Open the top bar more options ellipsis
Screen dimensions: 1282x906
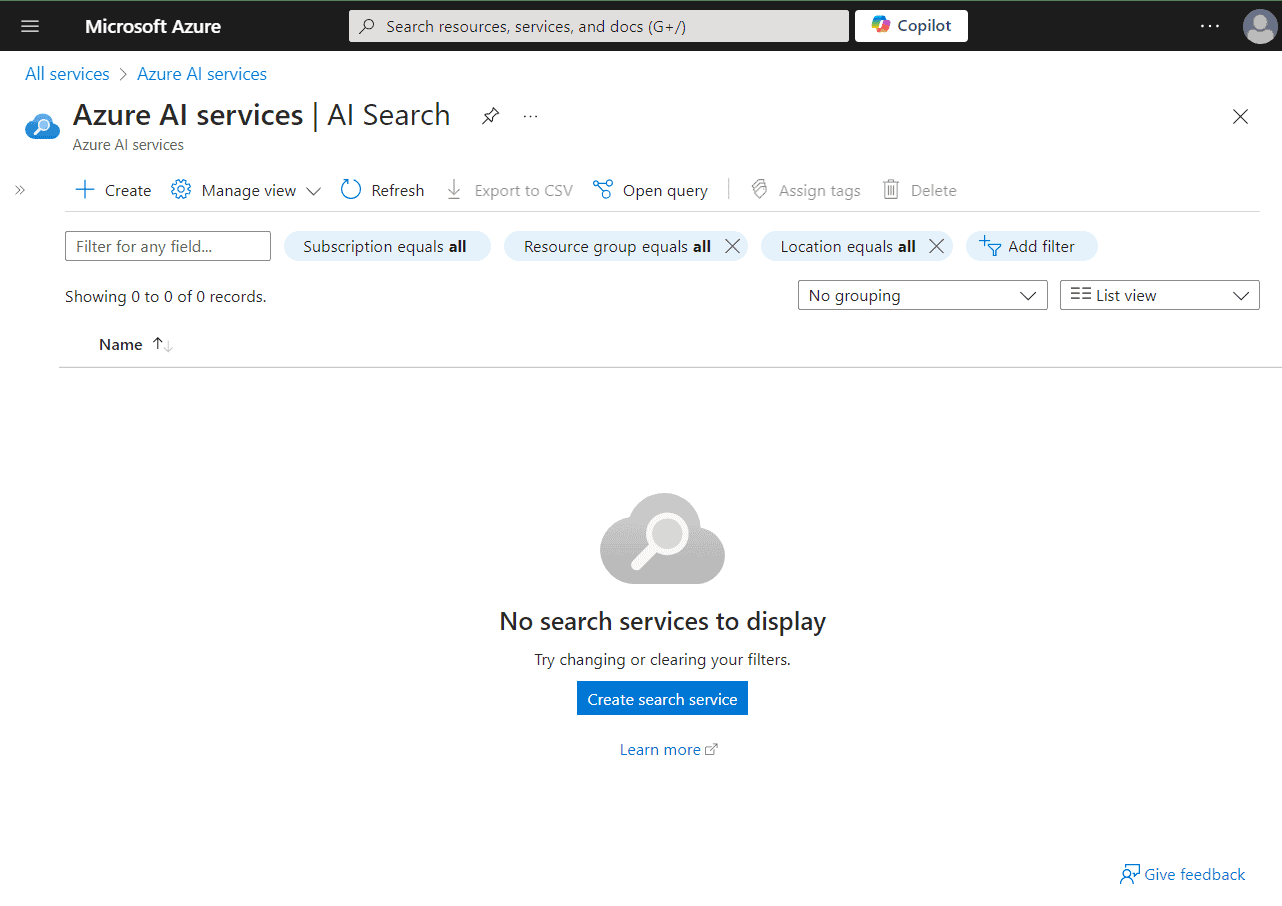[1210, 26]
